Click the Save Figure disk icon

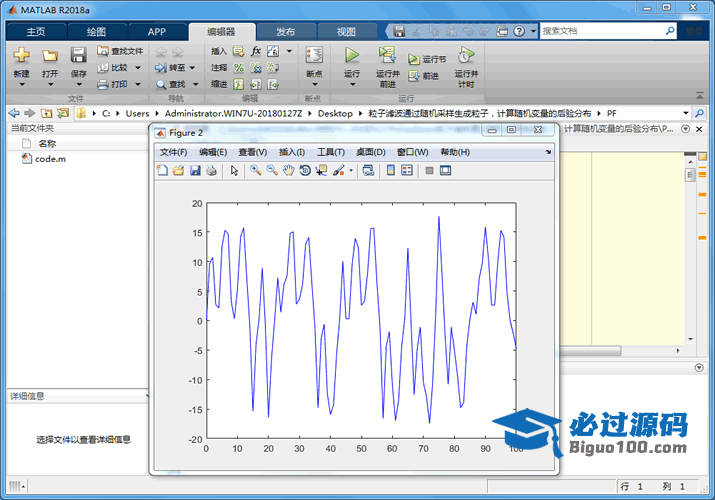point(195,171)
